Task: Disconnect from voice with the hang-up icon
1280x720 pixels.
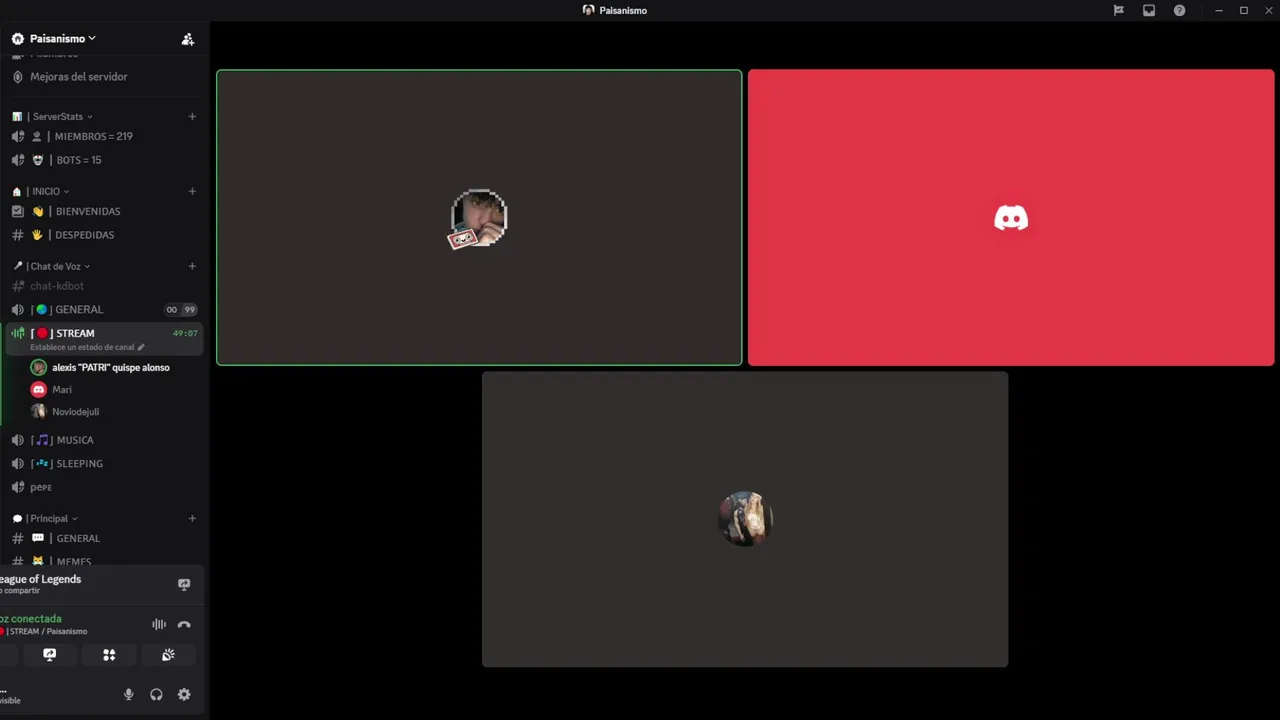Action: pyautogui.click(x=184, y=625)
